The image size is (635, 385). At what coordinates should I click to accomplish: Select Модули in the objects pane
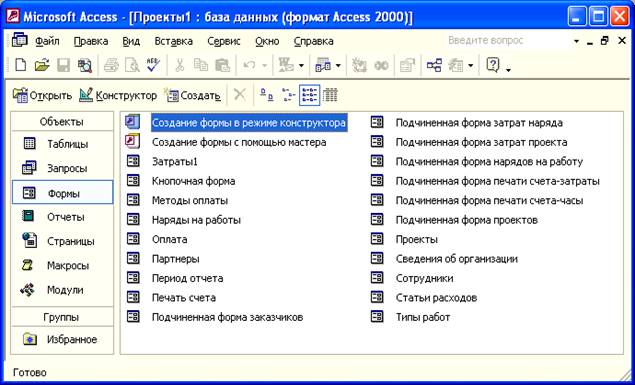click(x=62, y=290)
